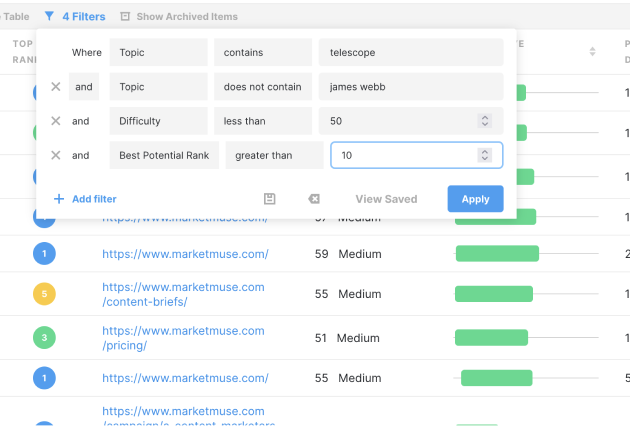
Task: Open the marketmuse.com link with difficulty 59
Action: [x=185, y=254]
